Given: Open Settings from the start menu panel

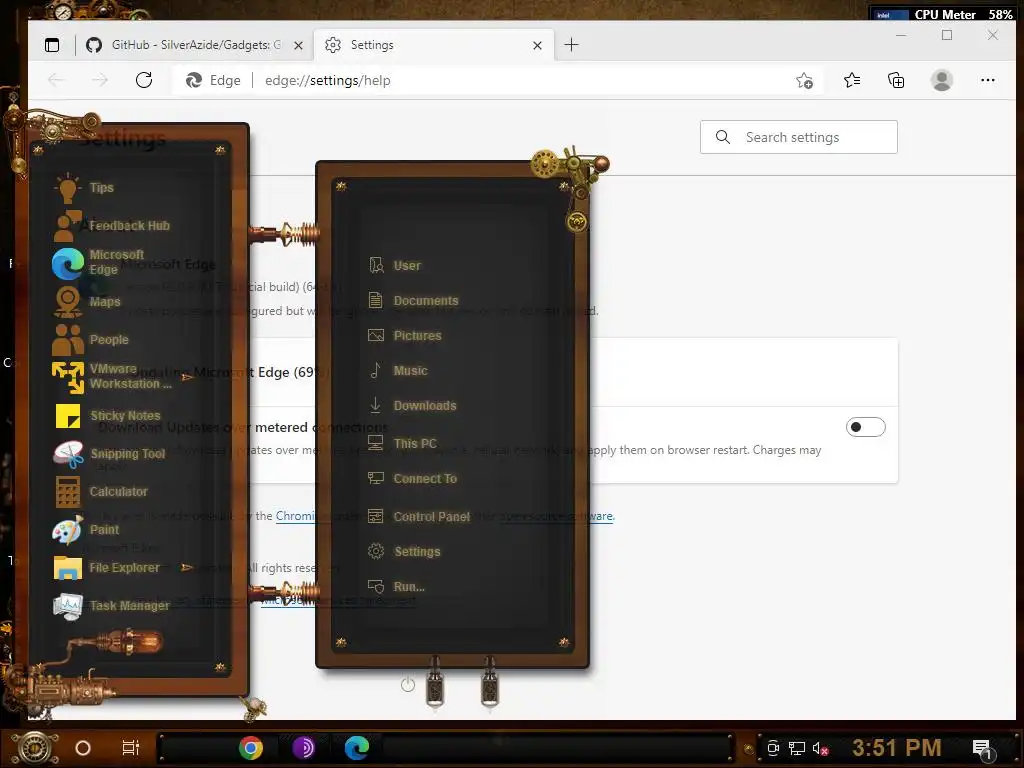Looking at the screenshot, I should (x=404, y=552).
